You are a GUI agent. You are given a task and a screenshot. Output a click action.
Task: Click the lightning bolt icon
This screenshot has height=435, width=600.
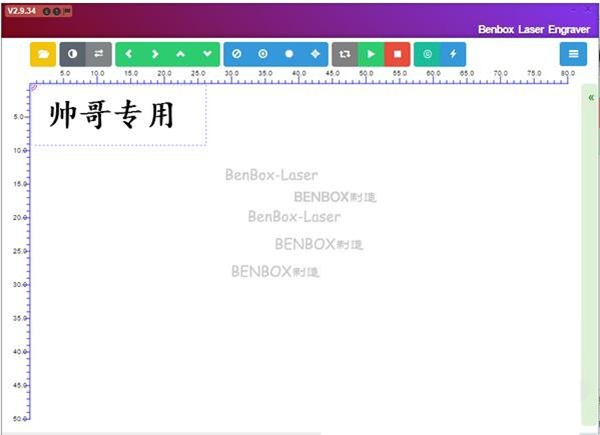pyautogui.click(x=453, y=54)
